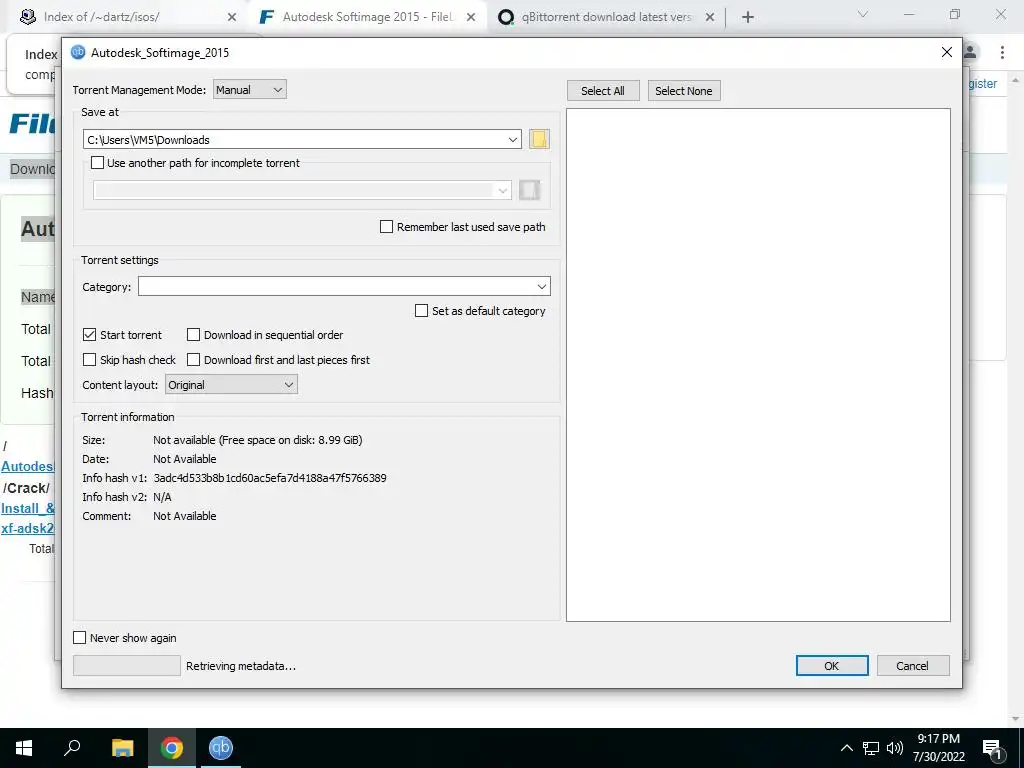
Task: Click the qBittorrent logo in dialog title bar
Action: [x=78, y=52]
